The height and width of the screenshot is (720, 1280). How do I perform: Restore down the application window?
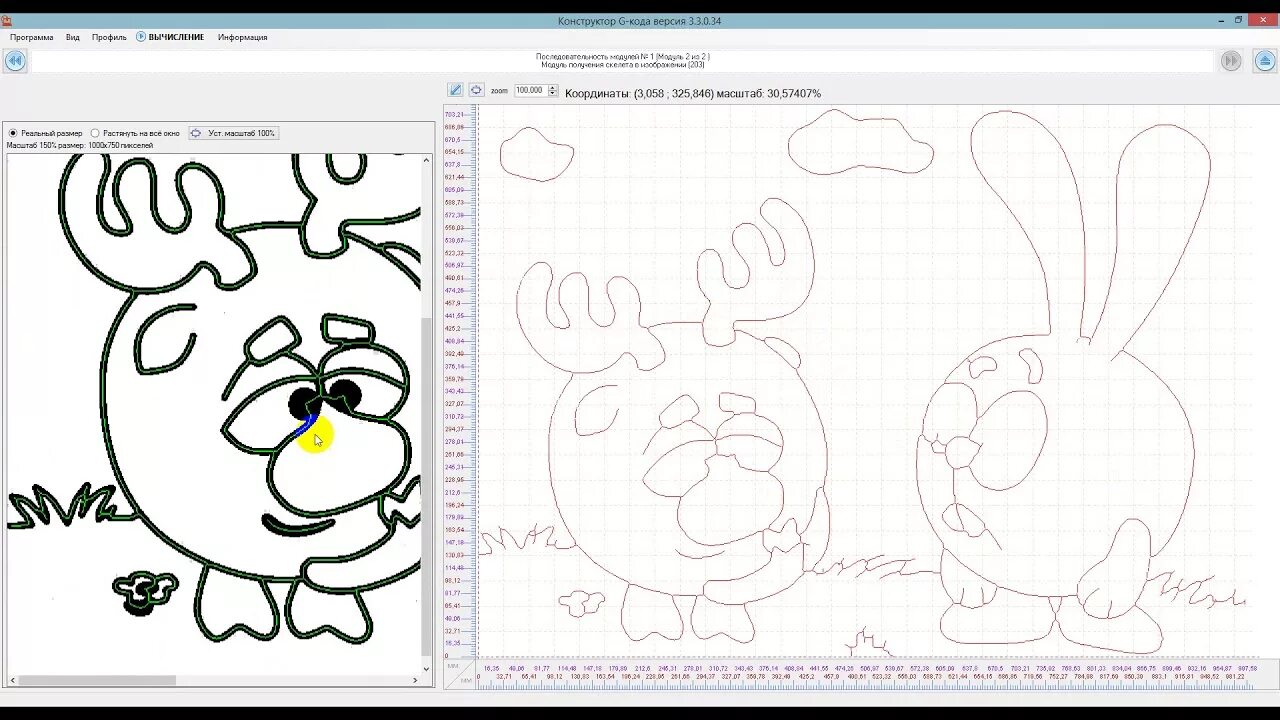click(1238, 20)
